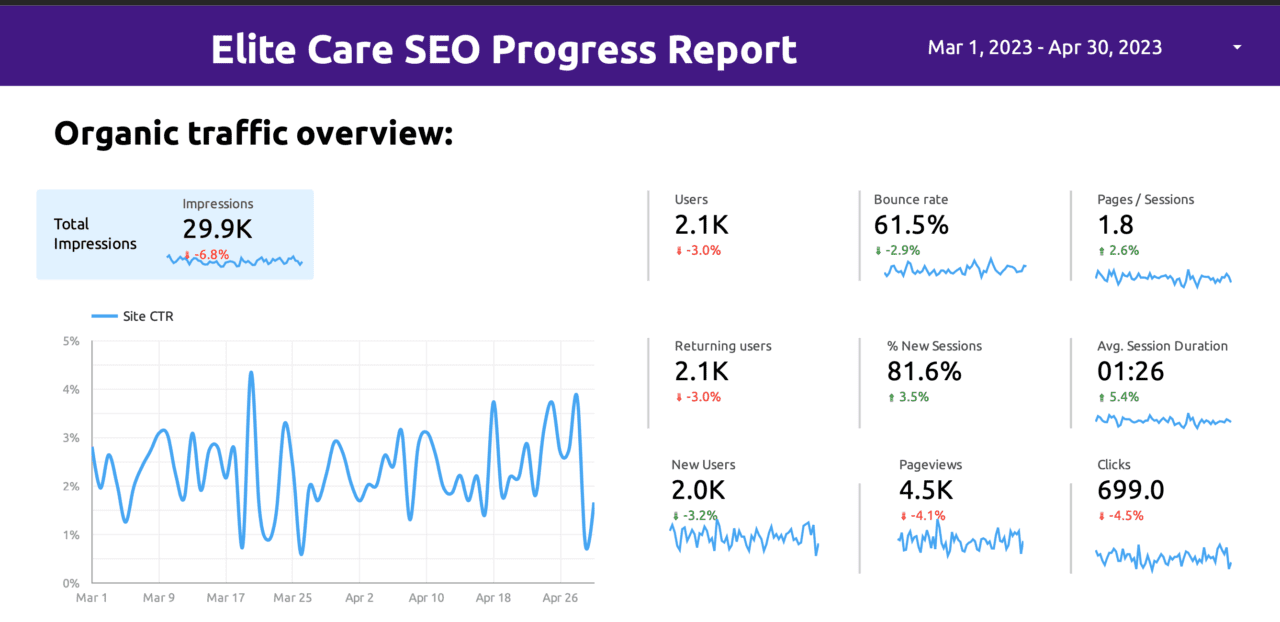The height and width of the screenshot is (622, 1280).
Task: Click the red down arrow under Returning users
Action: click(679, 397)
